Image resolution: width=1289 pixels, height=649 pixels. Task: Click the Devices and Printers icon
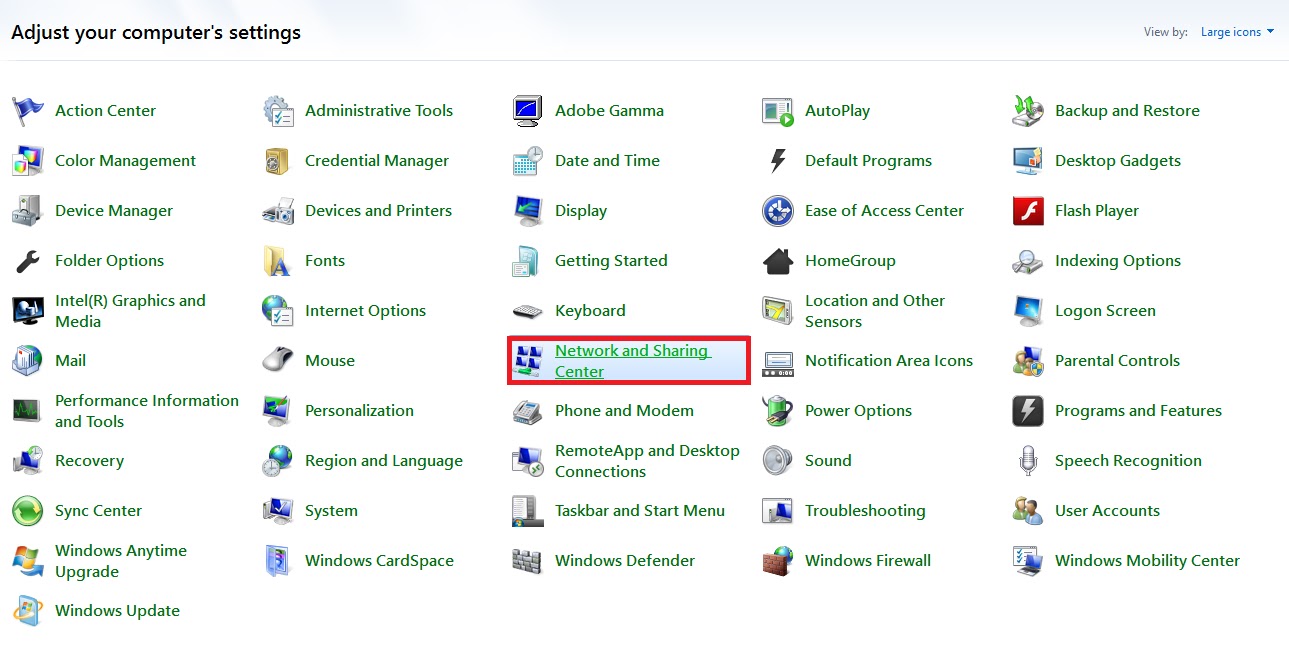278,211
